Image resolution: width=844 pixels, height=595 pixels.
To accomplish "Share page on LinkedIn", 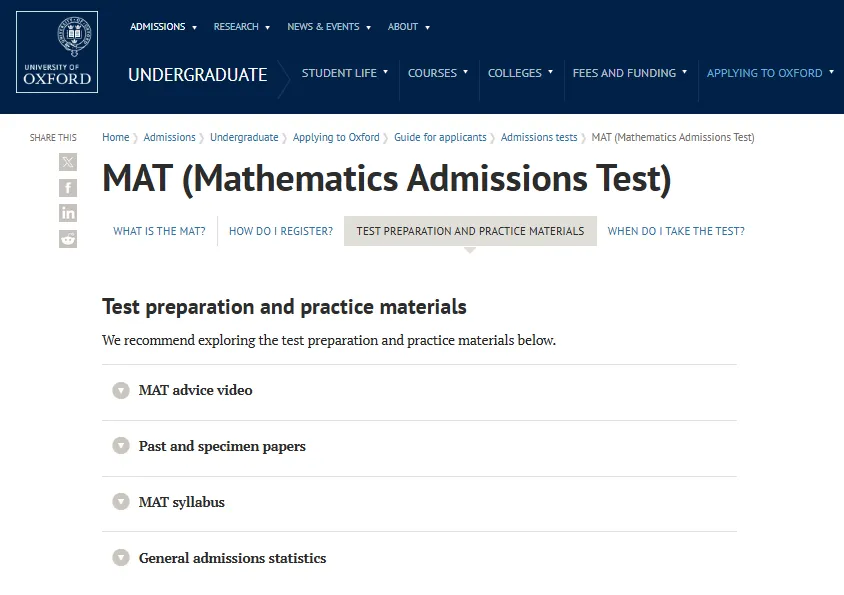I will click(68, 213).
